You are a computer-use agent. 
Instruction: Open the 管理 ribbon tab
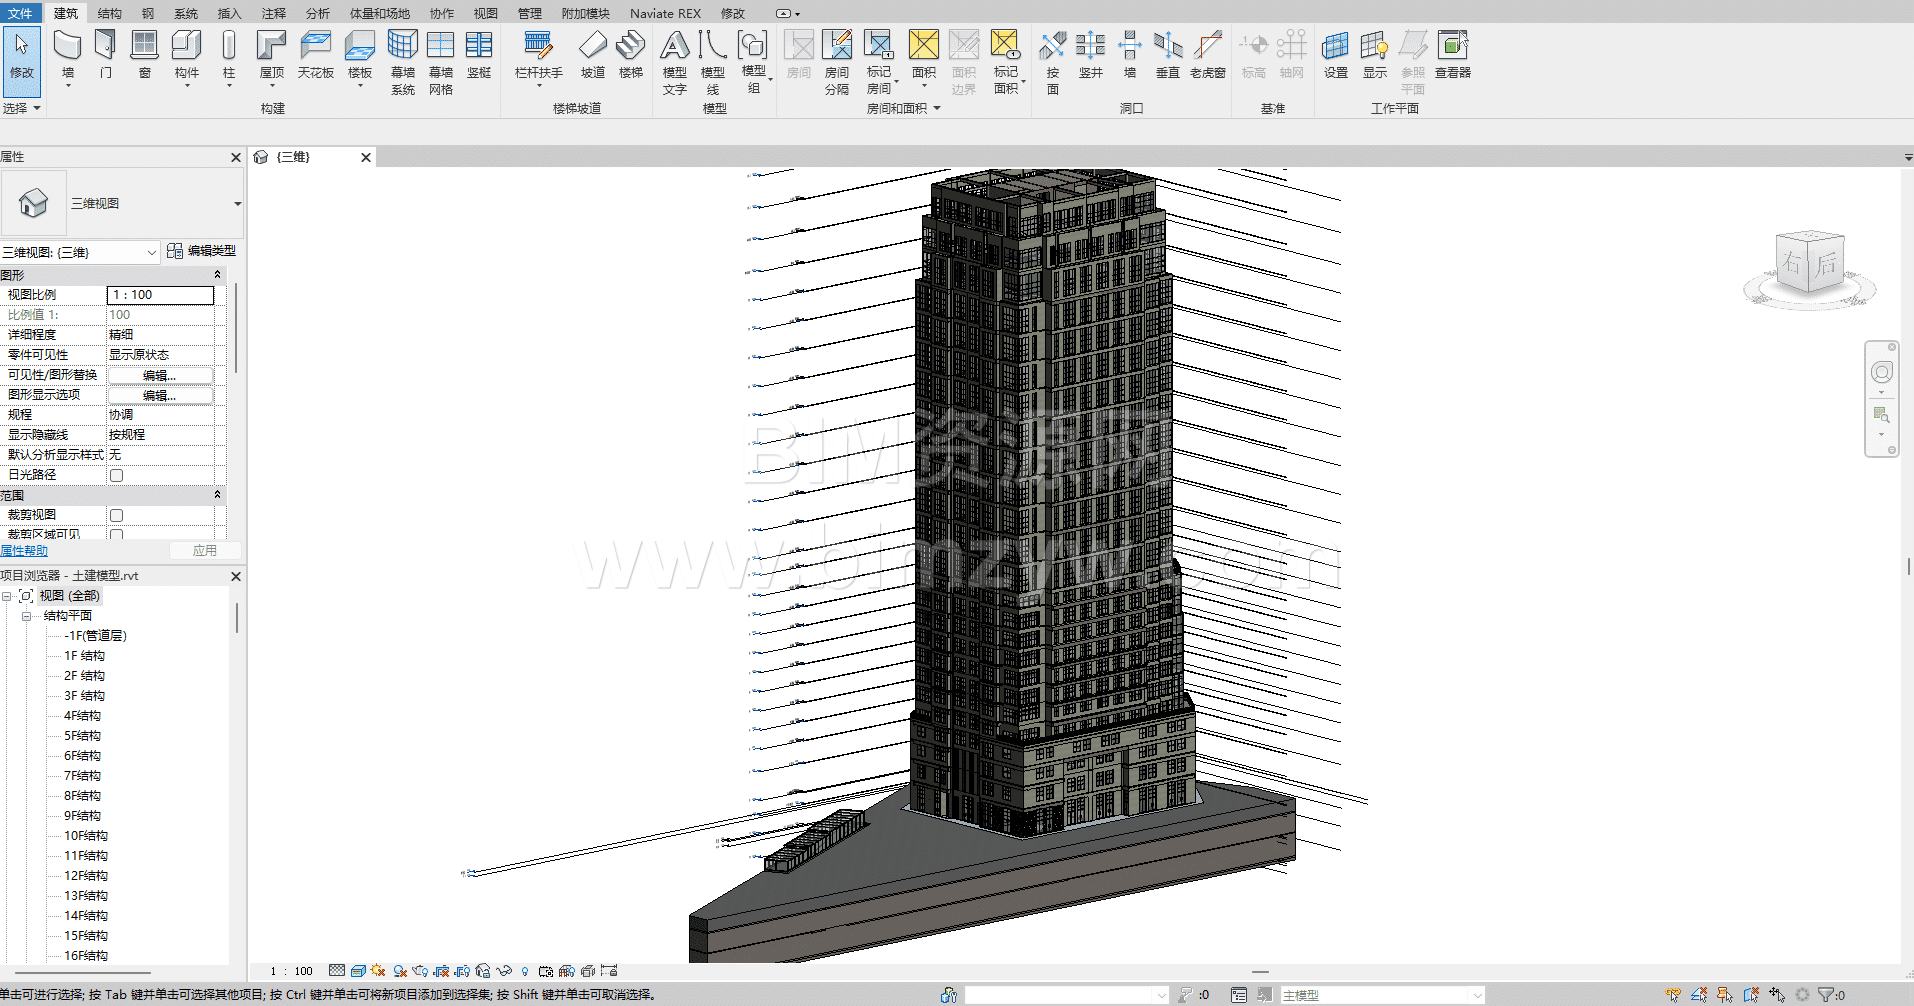[530, 13]
